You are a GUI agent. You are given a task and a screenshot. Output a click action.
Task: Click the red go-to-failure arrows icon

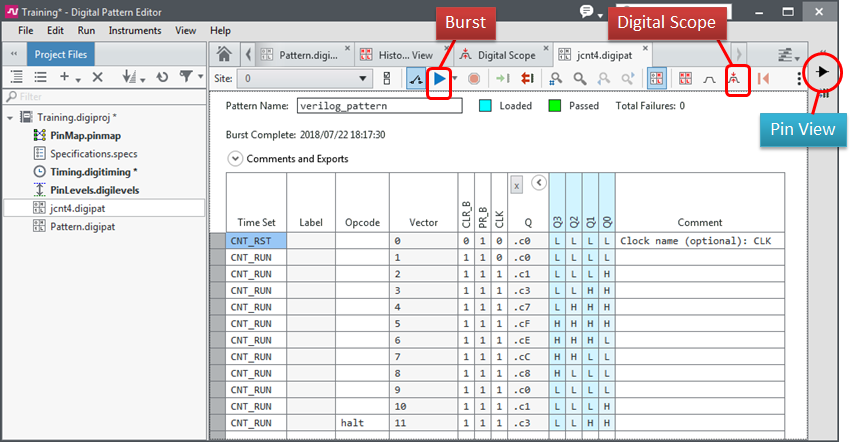click(x=527, y=79)
